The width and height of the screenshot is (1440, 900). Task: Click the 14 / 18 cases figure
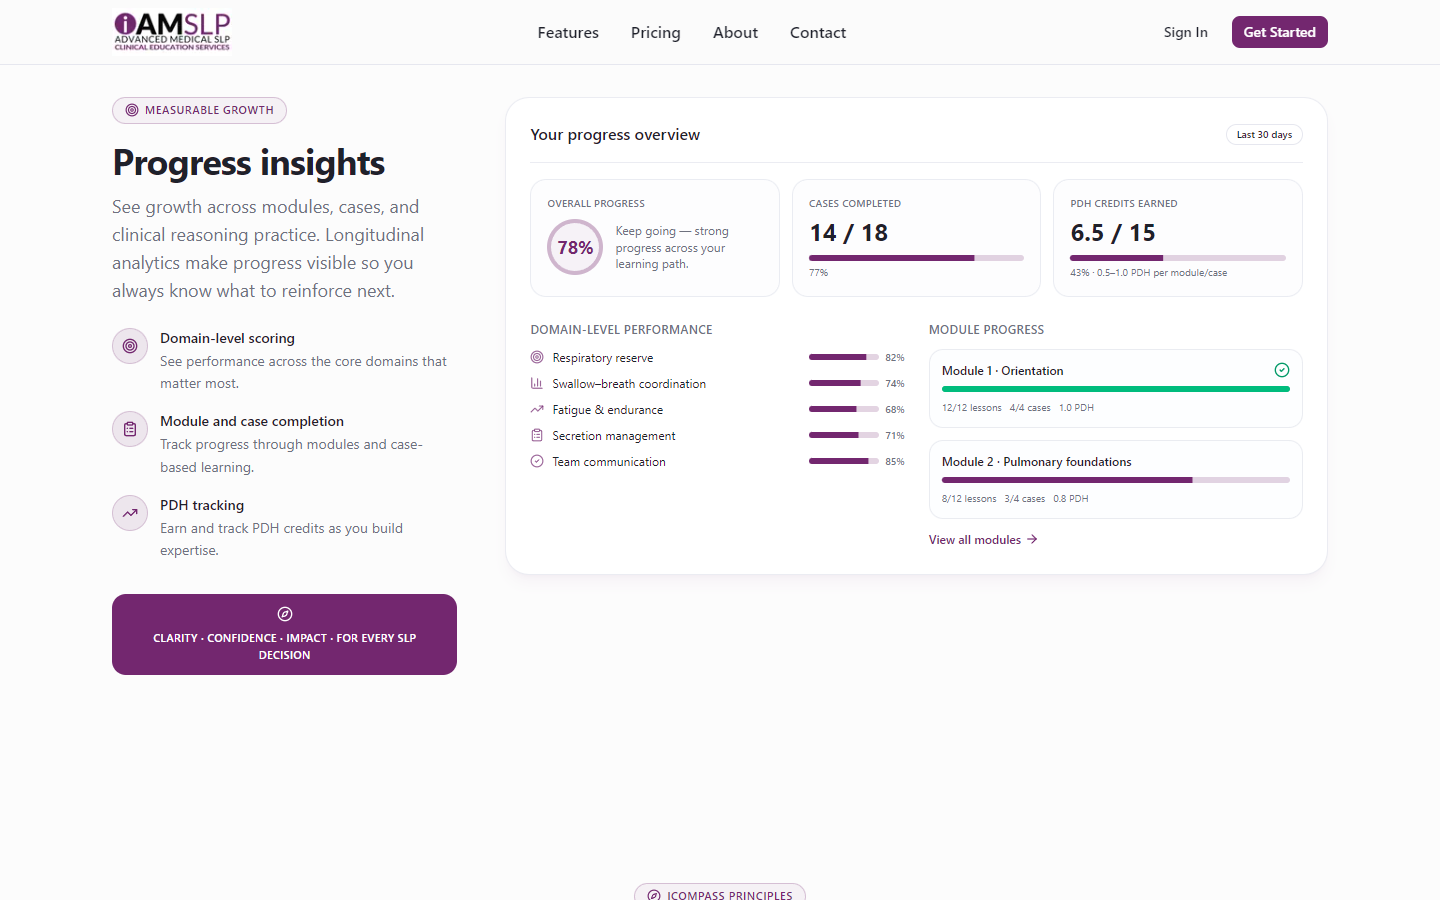tap(849, 233)
